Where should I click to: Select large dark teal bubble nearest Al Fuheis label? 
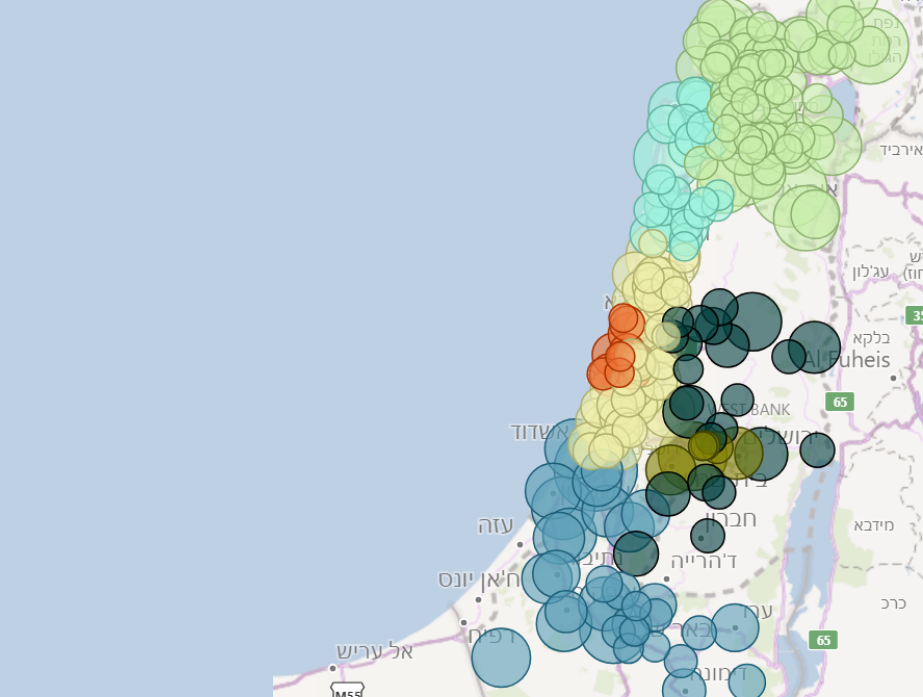coord(814,347)
